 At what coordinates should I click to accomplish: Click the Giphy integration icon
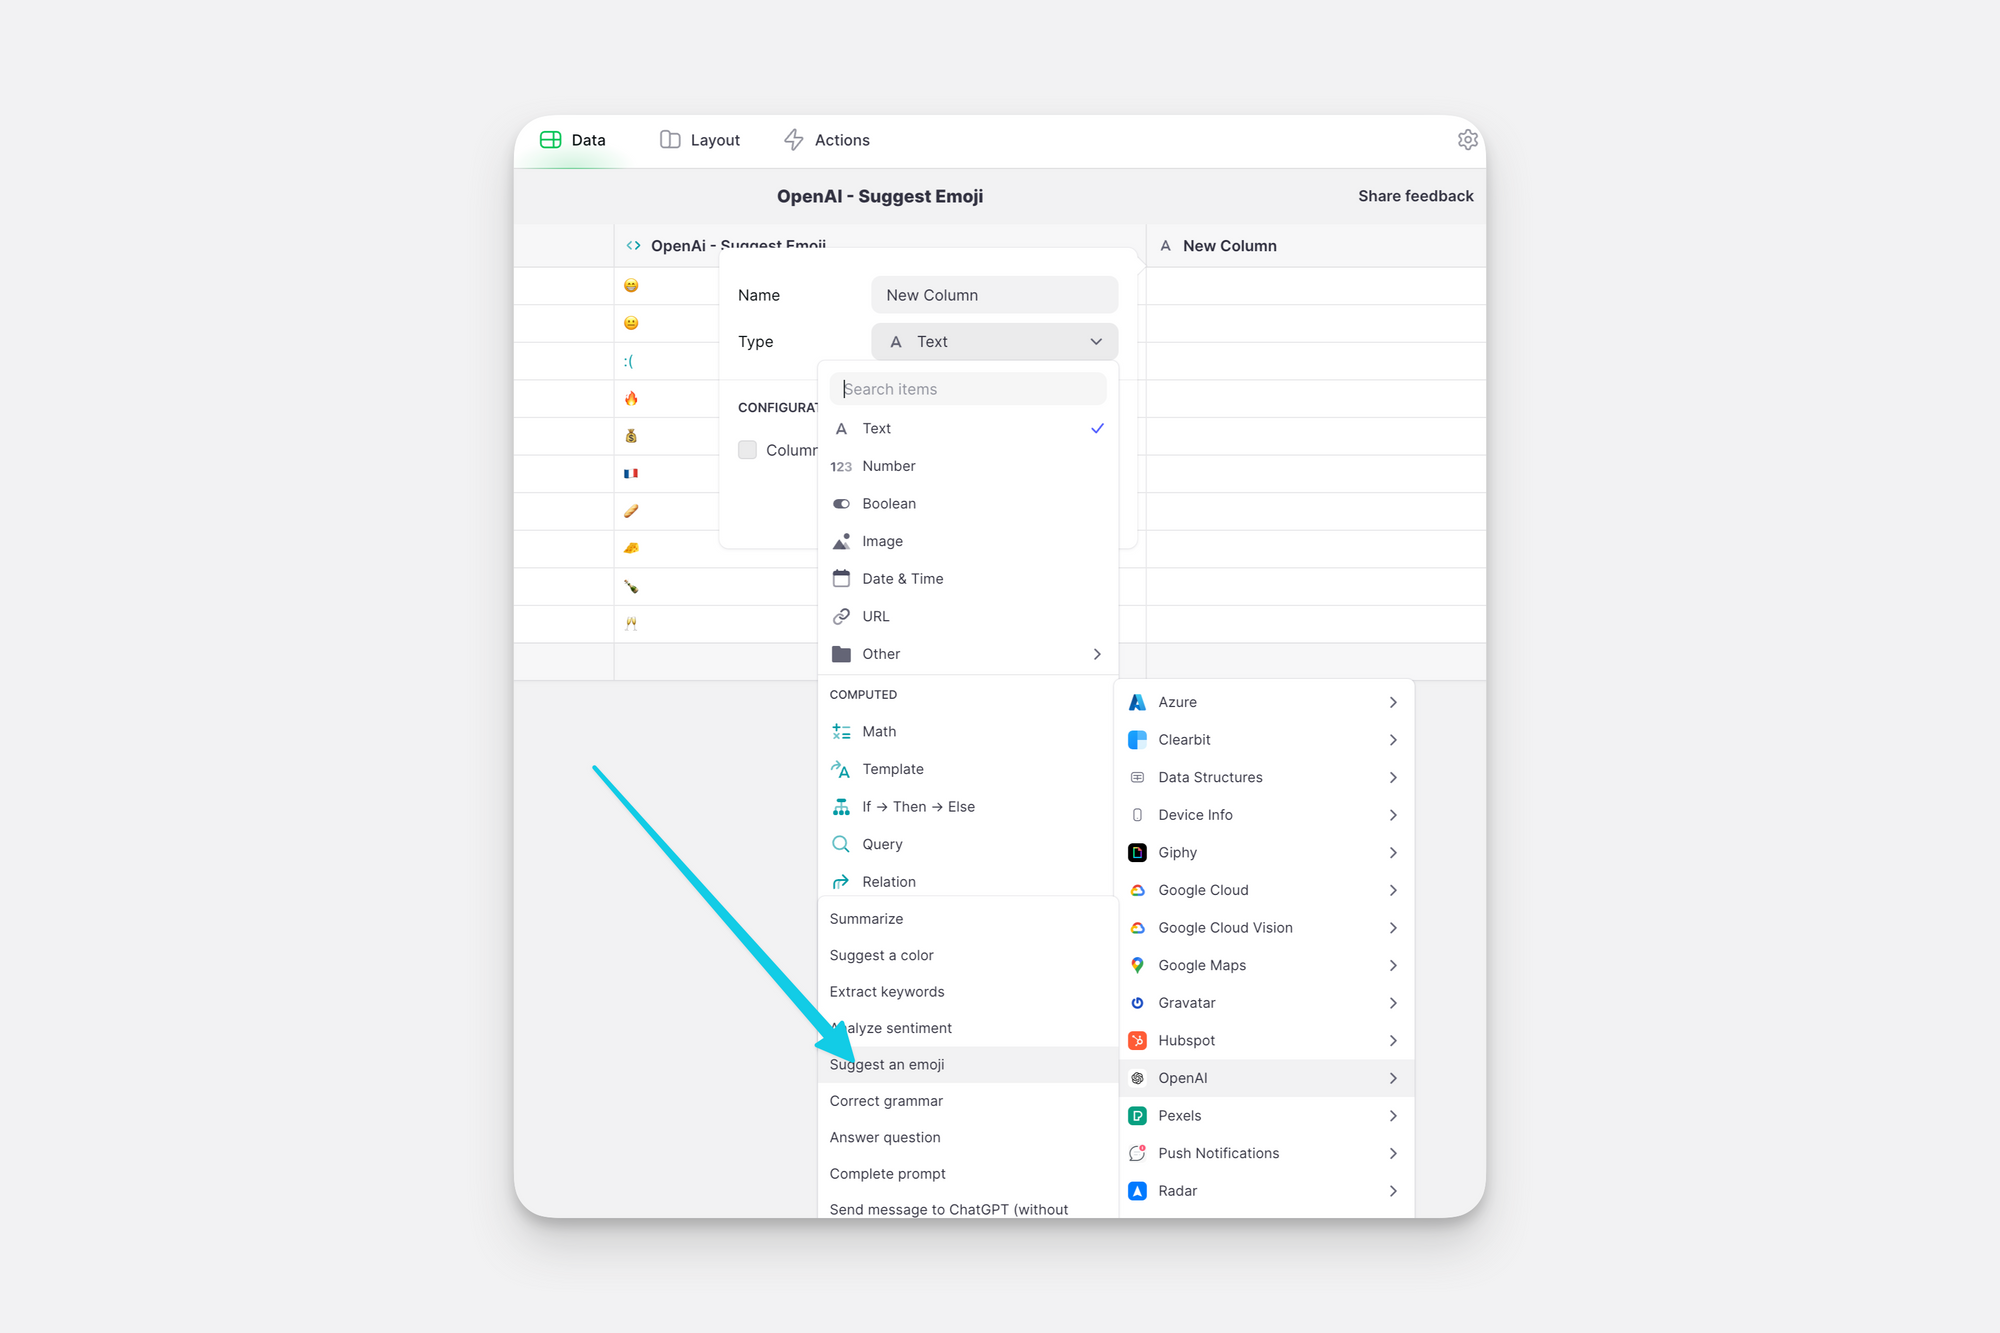1137,852
